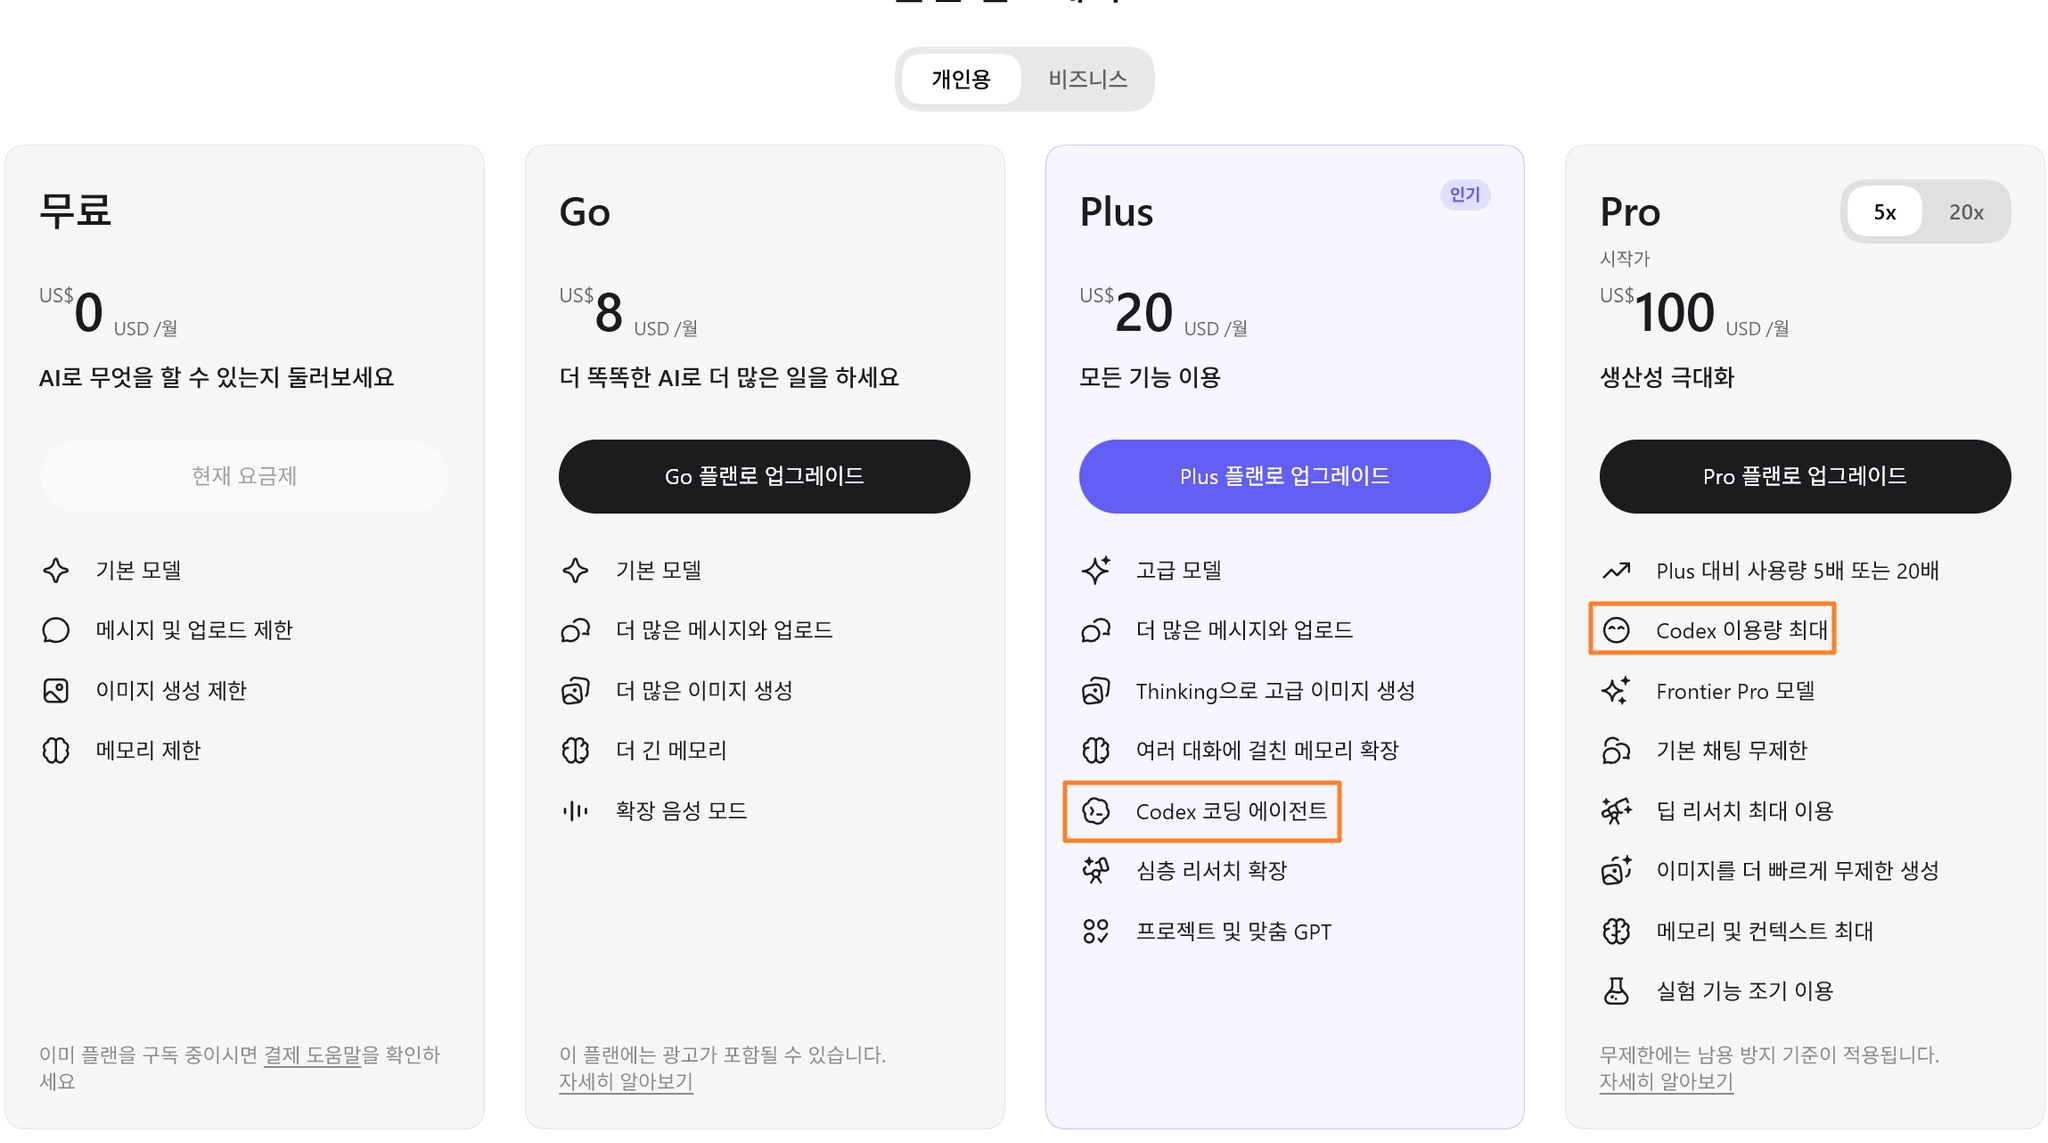Click the Codex 이용량 최대 icon in Pro
The height and width of the screenshot is (1143, 2048).
1616,630
